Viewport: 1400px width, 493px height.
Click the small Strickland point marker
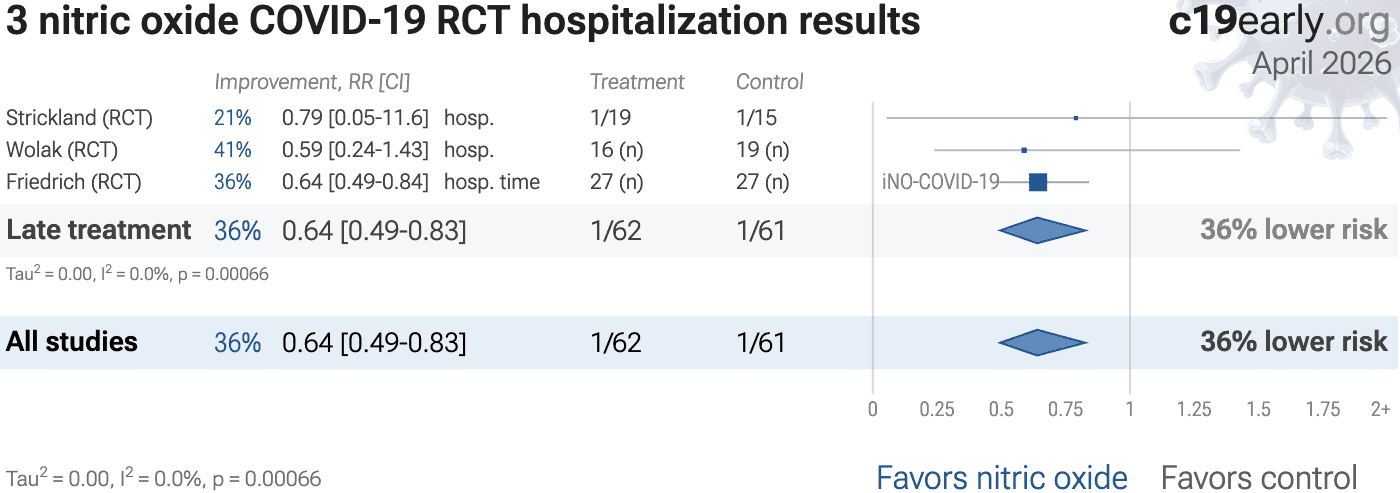1076,118
